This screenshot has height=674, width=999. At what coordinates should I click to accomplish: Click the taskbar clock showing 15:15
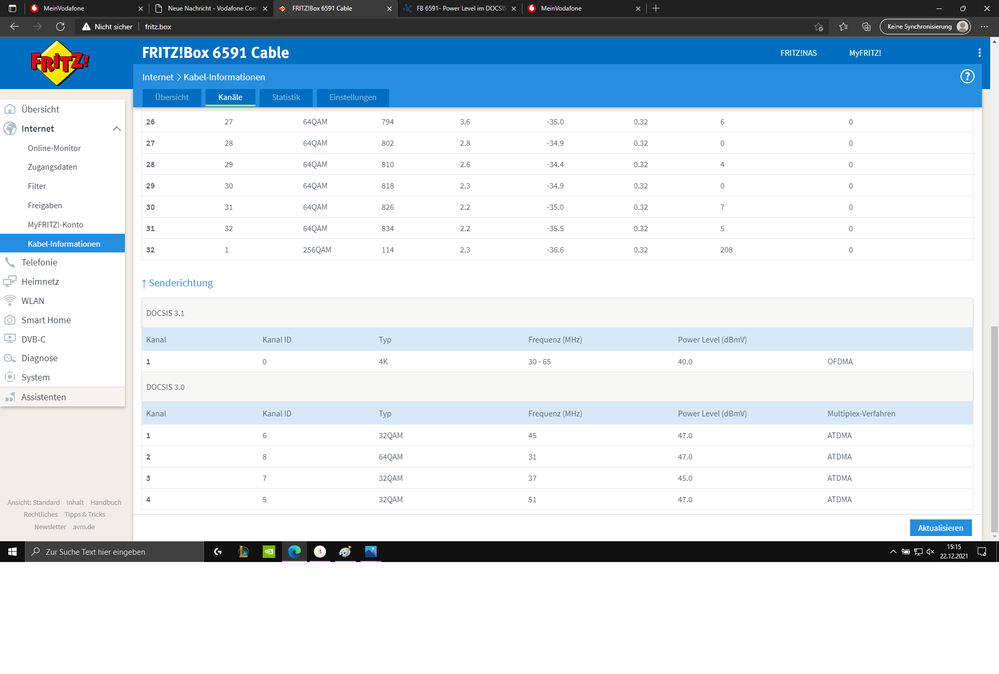point(954,552)
